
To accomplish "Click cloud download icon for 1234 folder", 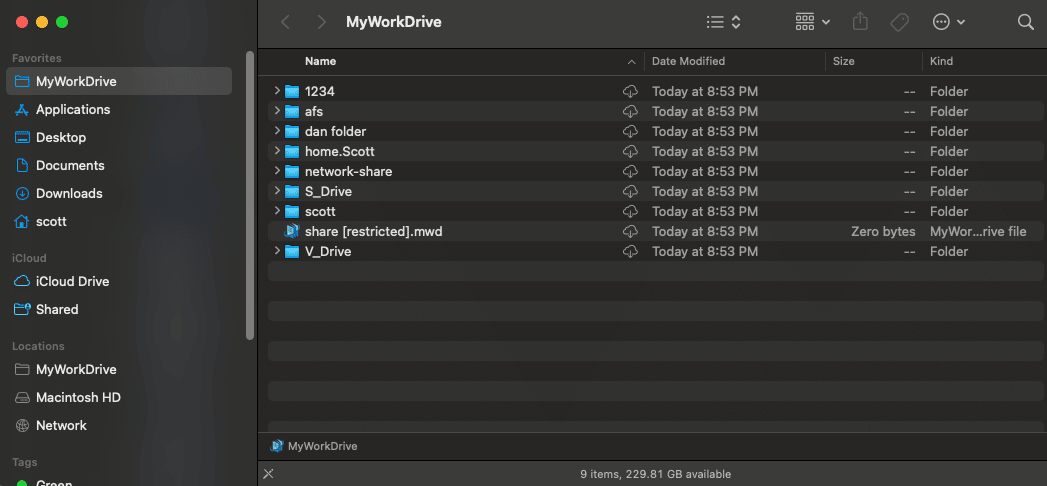I will pyautogui.click(x=630, y=91).
